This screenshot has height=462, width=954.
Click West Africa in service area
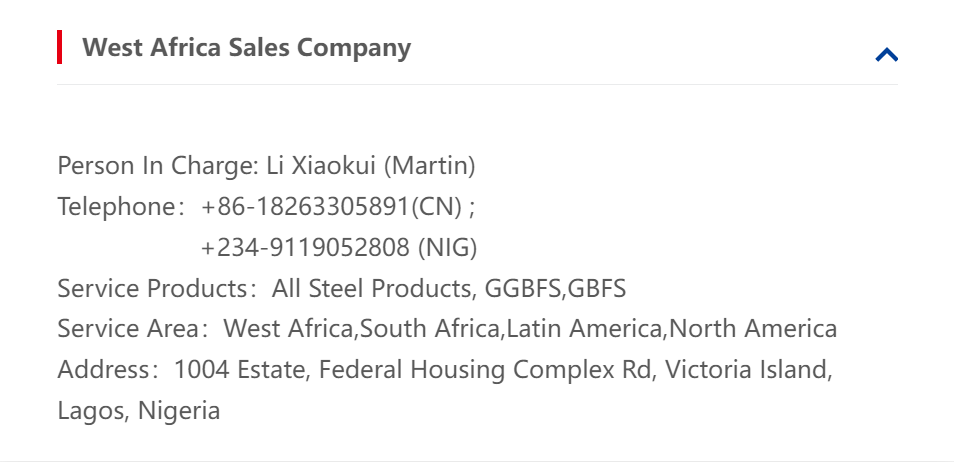point(290,329)
